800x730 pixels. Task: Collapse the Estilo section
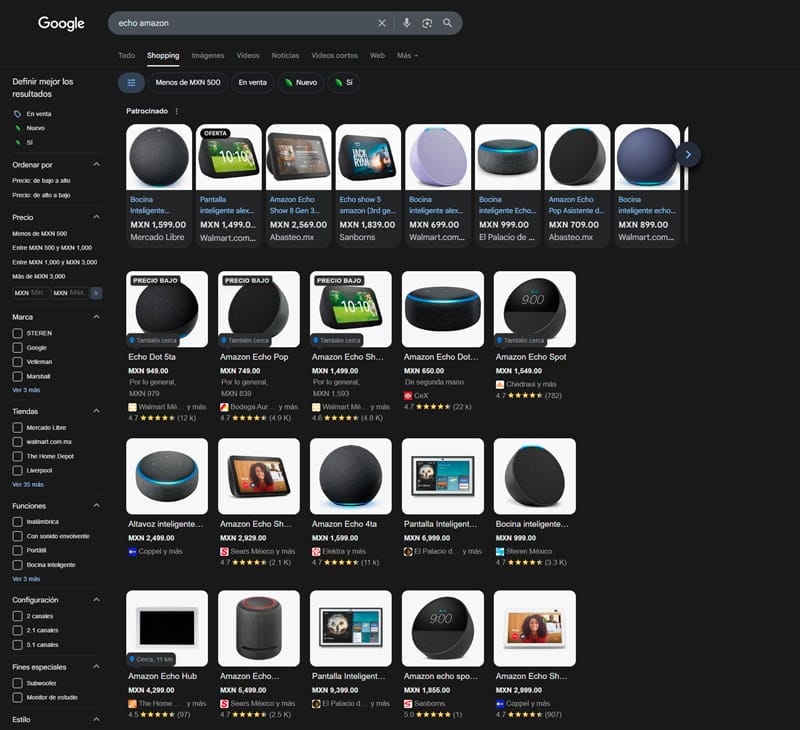(96, 719)
